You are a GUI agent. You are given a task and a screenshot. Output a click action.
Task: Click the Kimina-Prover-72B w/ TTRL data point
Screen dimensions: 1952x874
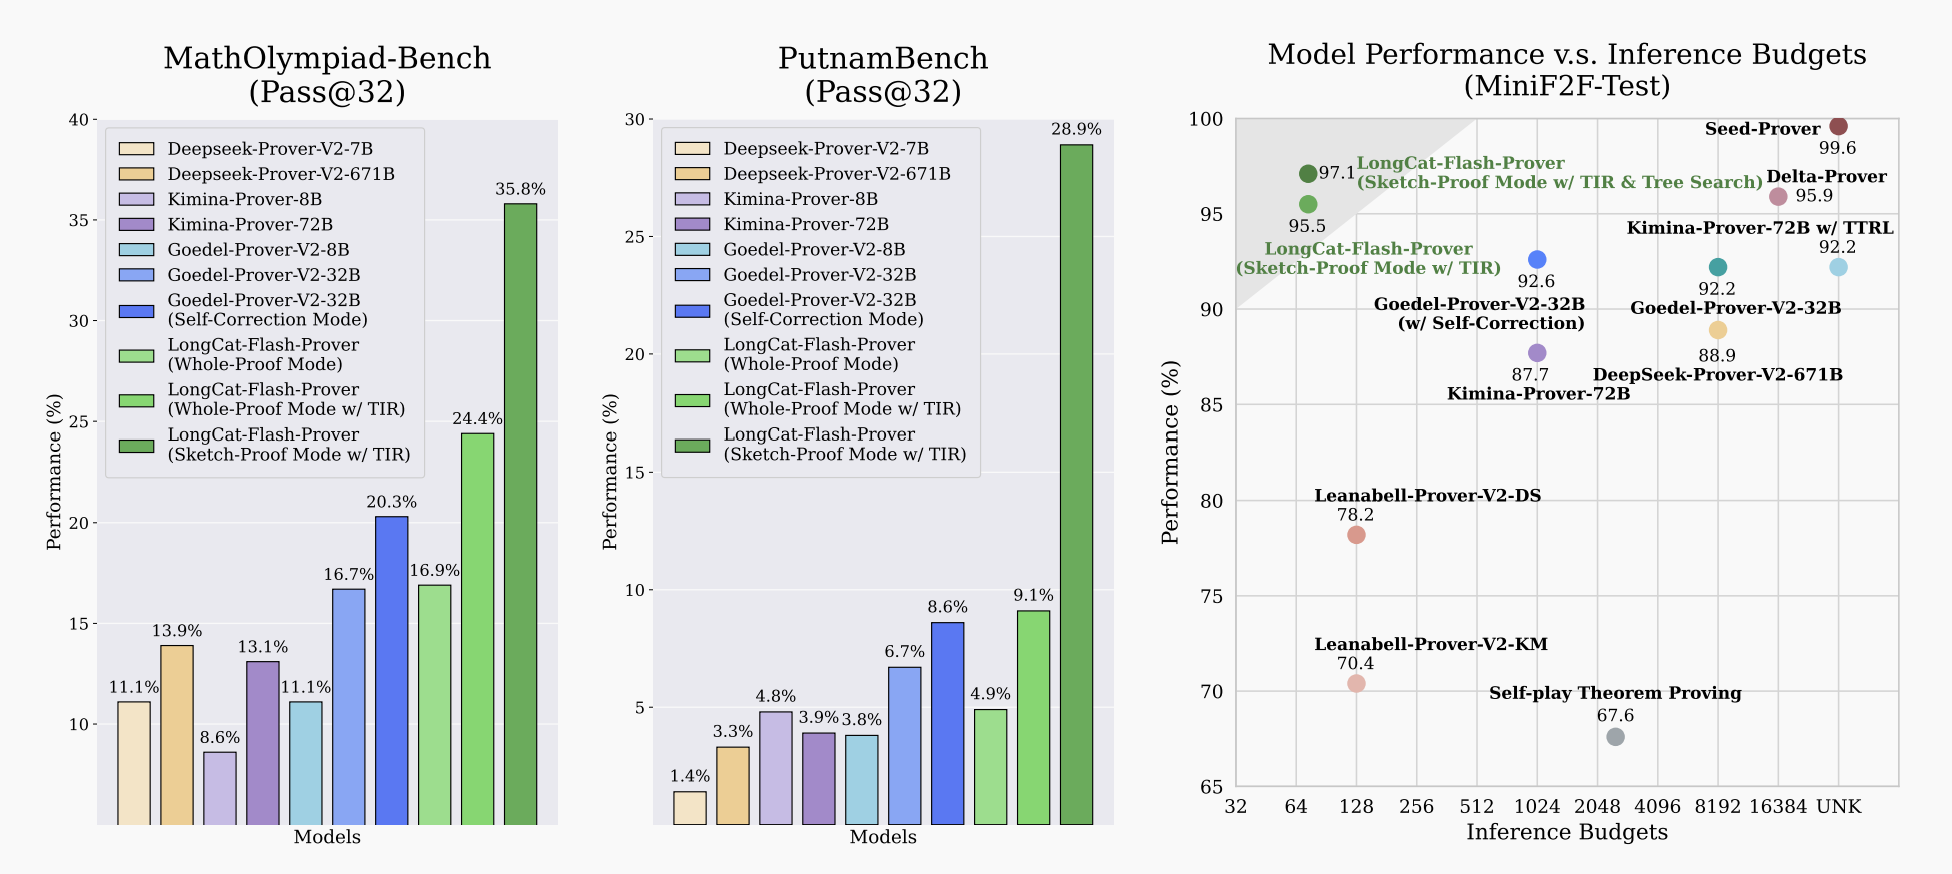1838,267
